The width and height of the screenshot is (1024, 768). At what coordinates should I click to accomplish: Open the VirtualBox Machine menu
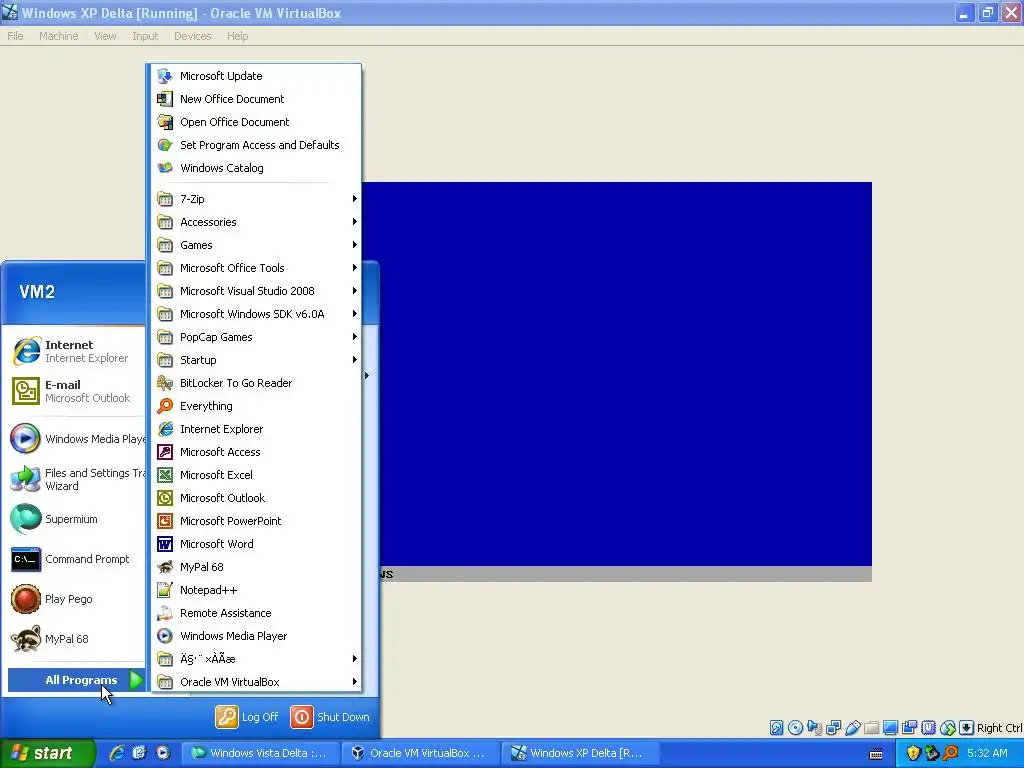(x=59, y=36)
